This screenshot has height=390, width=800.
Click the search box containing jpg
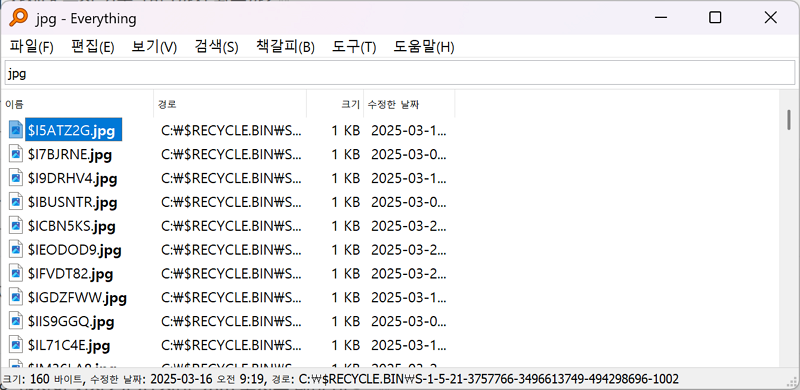click(399, 73)
